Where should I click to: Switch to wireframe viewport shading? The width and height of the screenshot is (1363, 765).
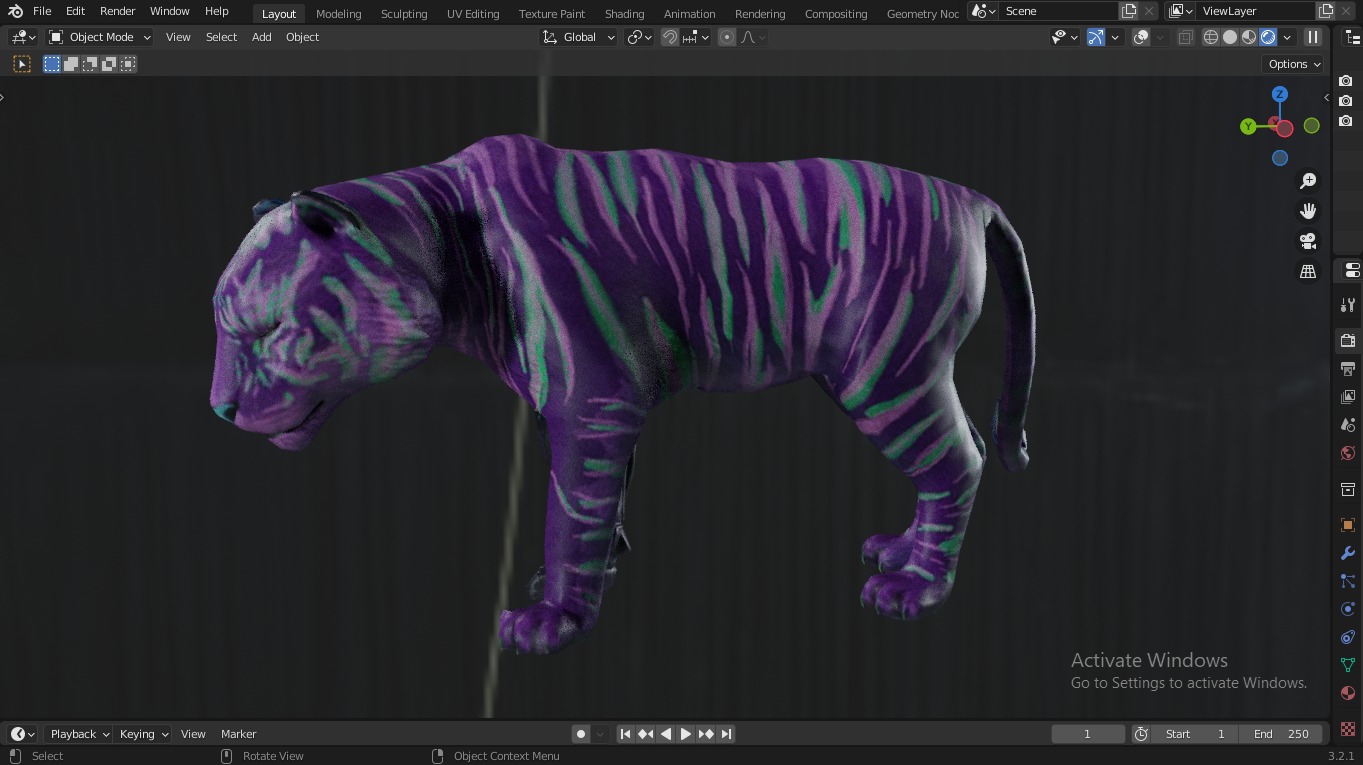pyautogui.click(x=1211, y=37)
